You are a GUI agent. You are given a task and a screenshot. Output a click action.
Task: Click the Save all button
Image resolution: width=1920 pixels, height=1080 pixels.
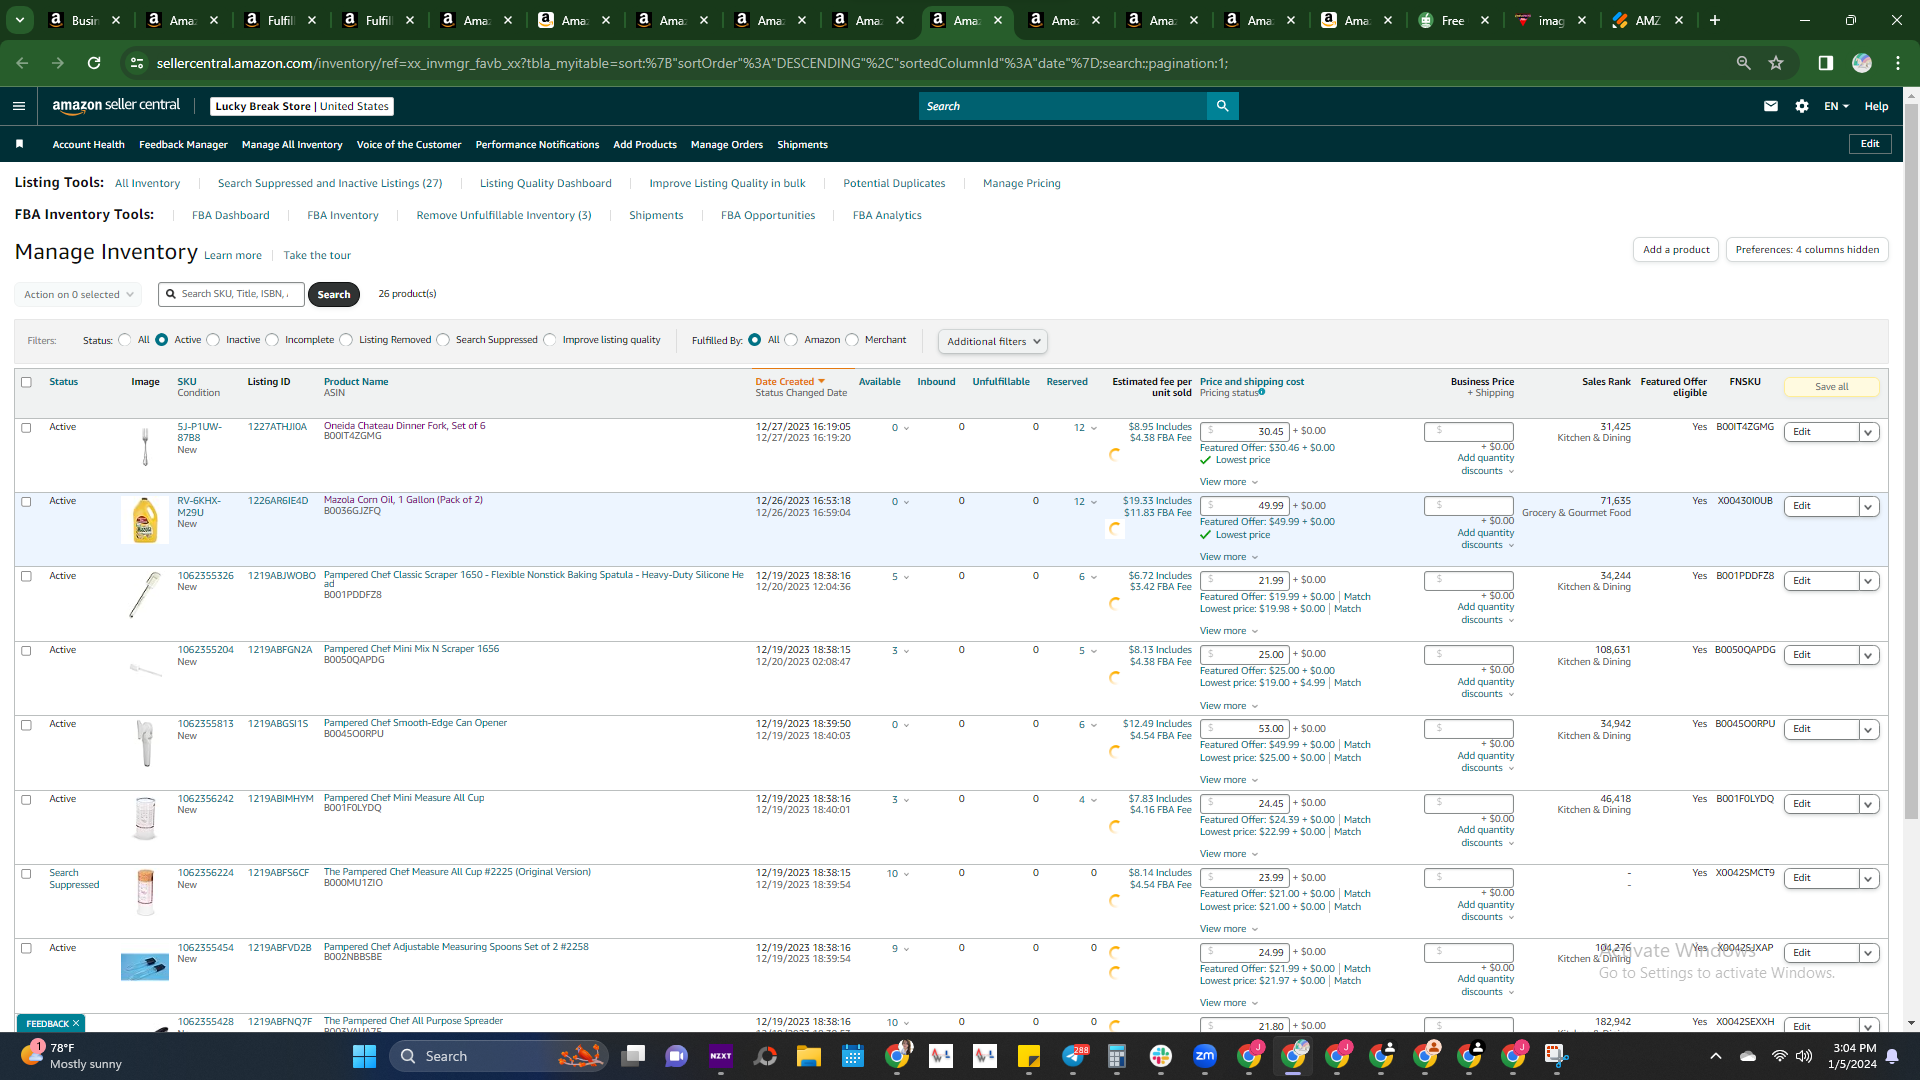pos(1831,387)
